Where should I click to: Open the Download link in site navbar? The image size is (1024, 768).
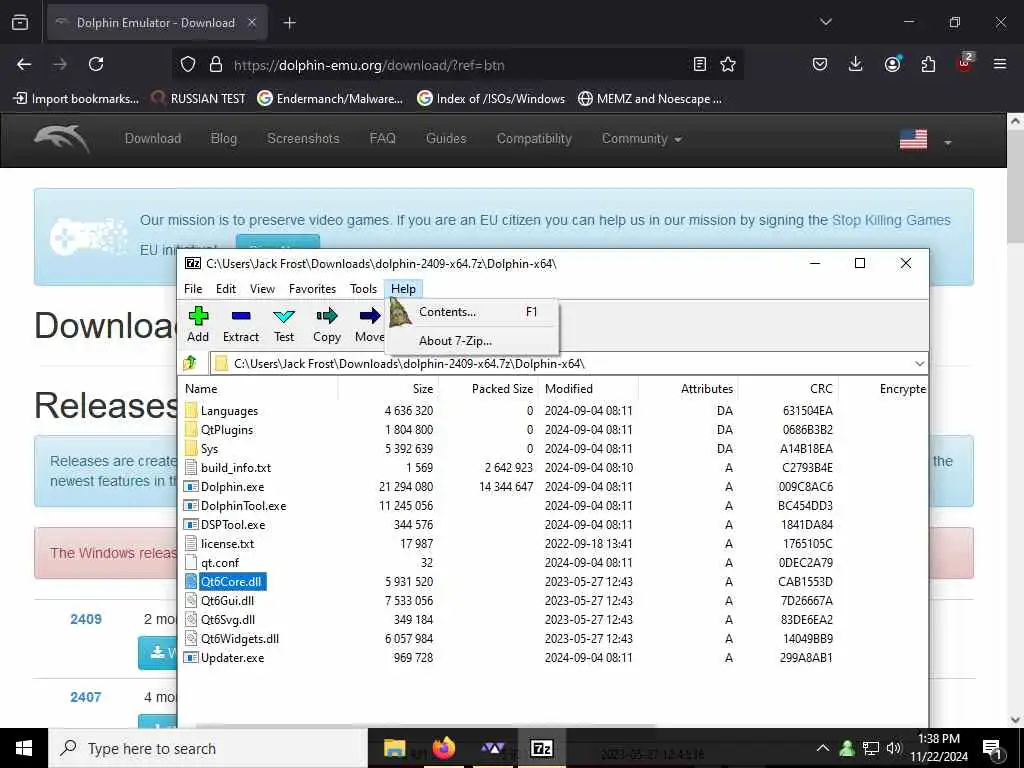click(x=153, y=138)
